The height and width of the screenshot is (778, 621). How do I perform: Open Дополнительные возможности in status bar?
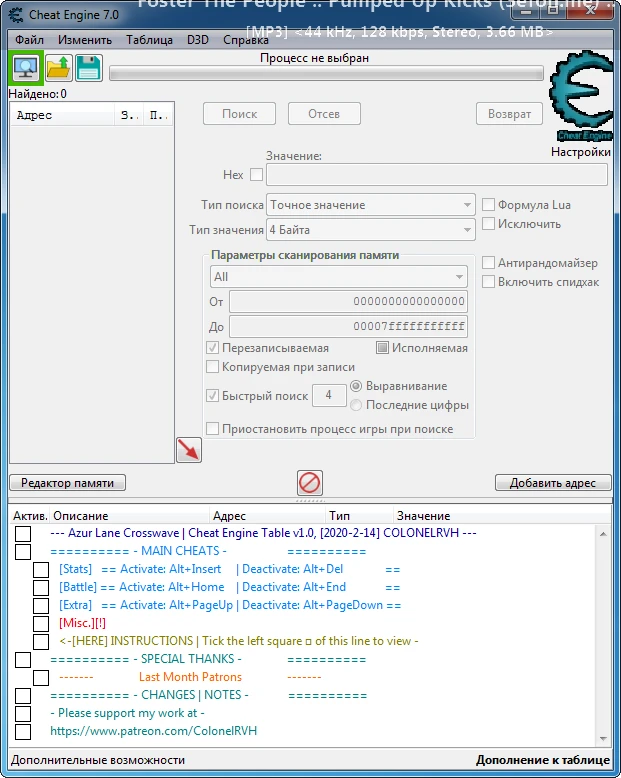98,760
